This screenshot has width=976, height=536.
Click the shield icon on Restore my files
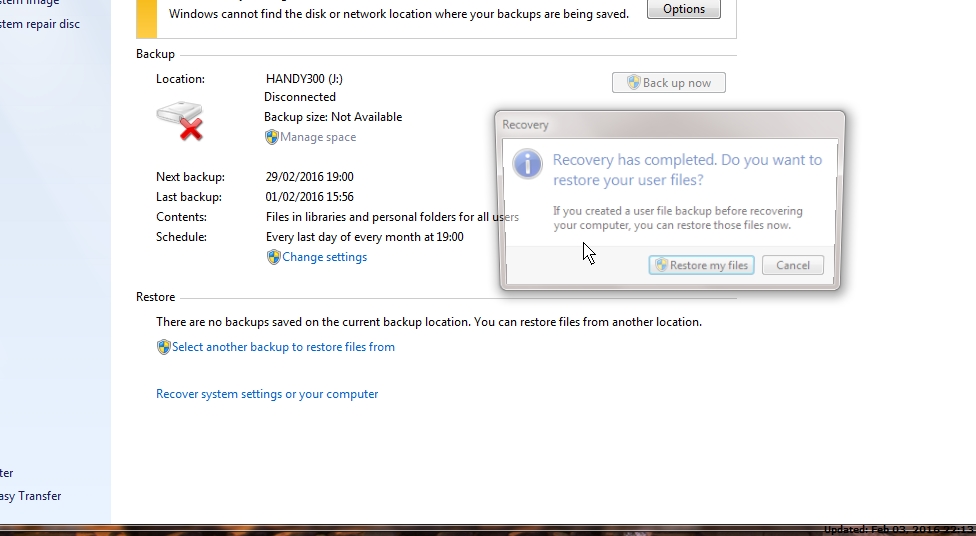pos(660,265)
